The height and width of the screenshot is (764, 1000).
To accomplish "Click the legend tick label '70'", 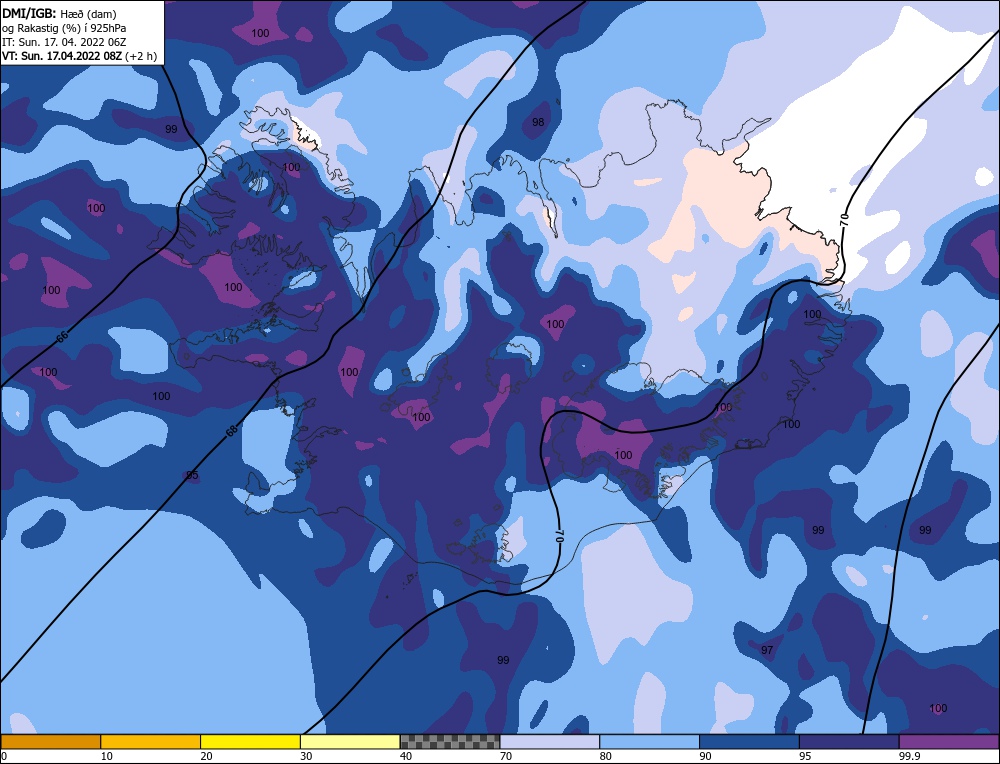I will coord(506,756).
